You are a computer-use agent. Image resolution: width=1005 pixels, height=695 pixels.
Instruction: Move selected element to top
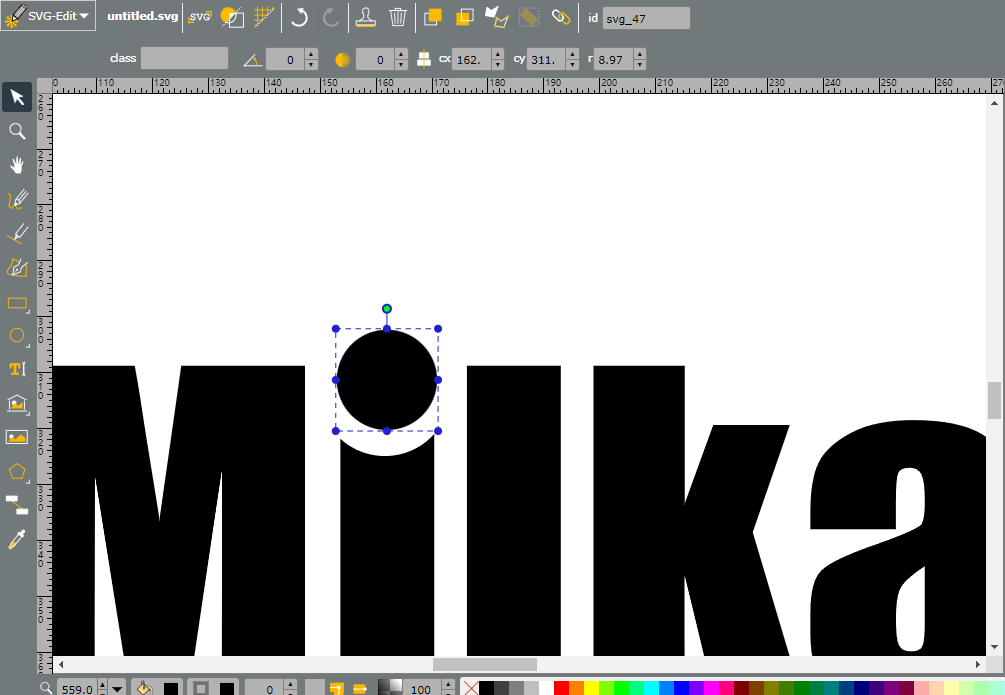433,17
